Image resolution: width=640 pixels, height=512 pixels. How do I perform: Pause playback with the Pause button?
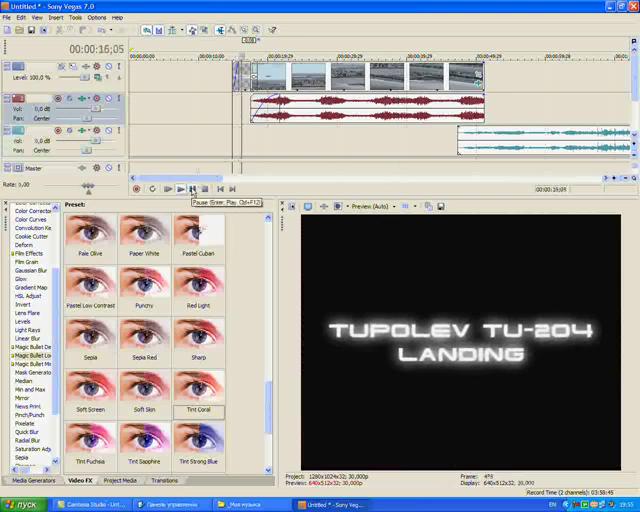(193, 189)
